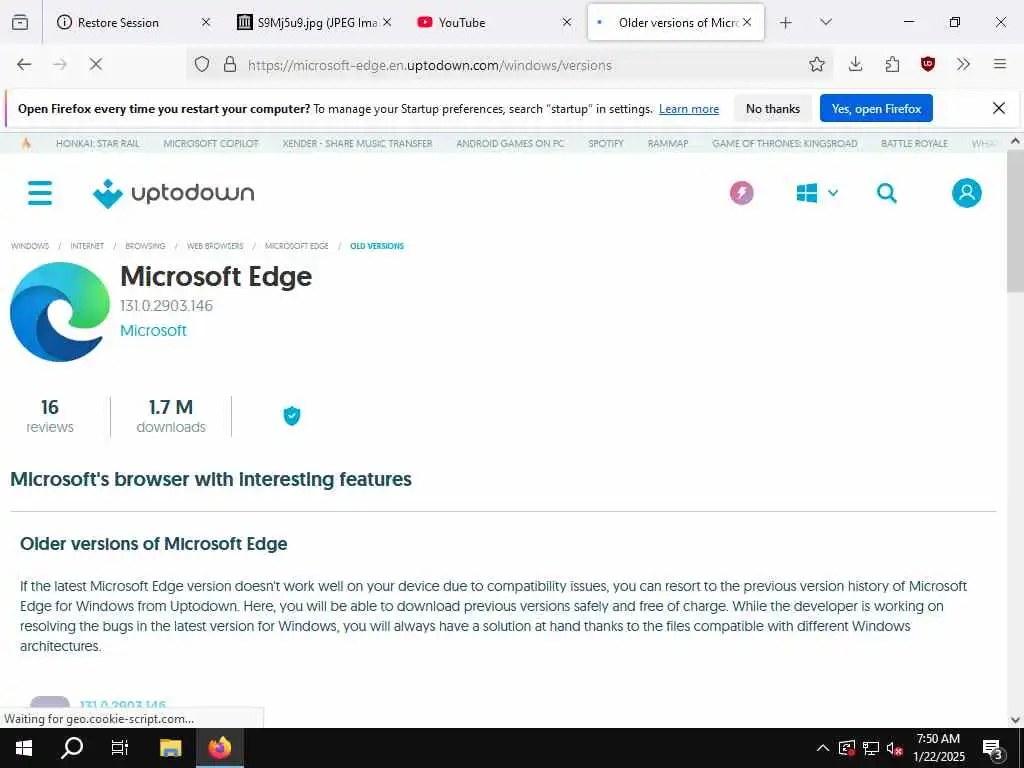Viewport: 1024px width, 768px height.
Task: Click Yes, open Firefox button
Action: pos(876,108)
